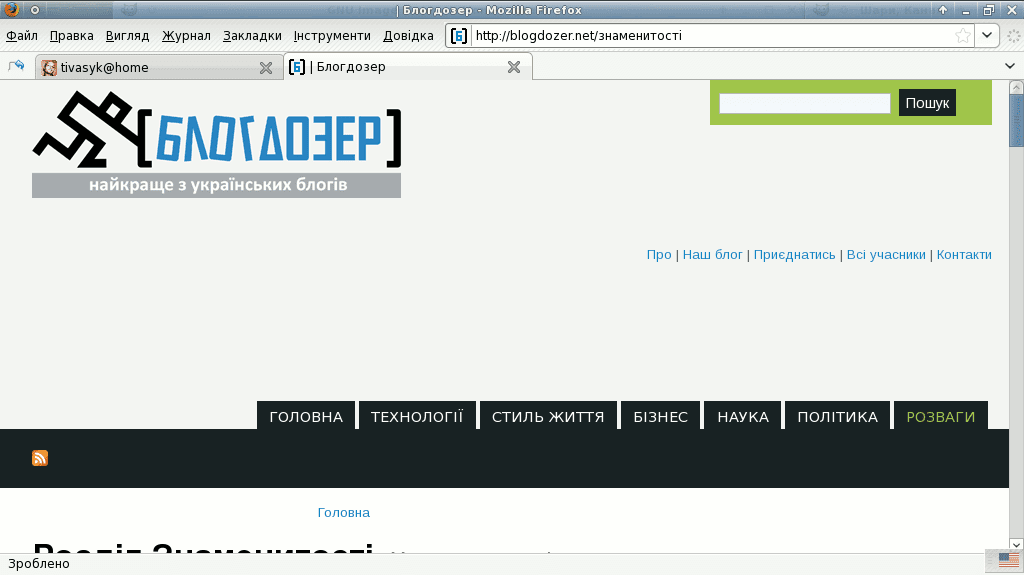1024x575 pixels.
Task: Select the НАУКА section
Action: (743, 416)
